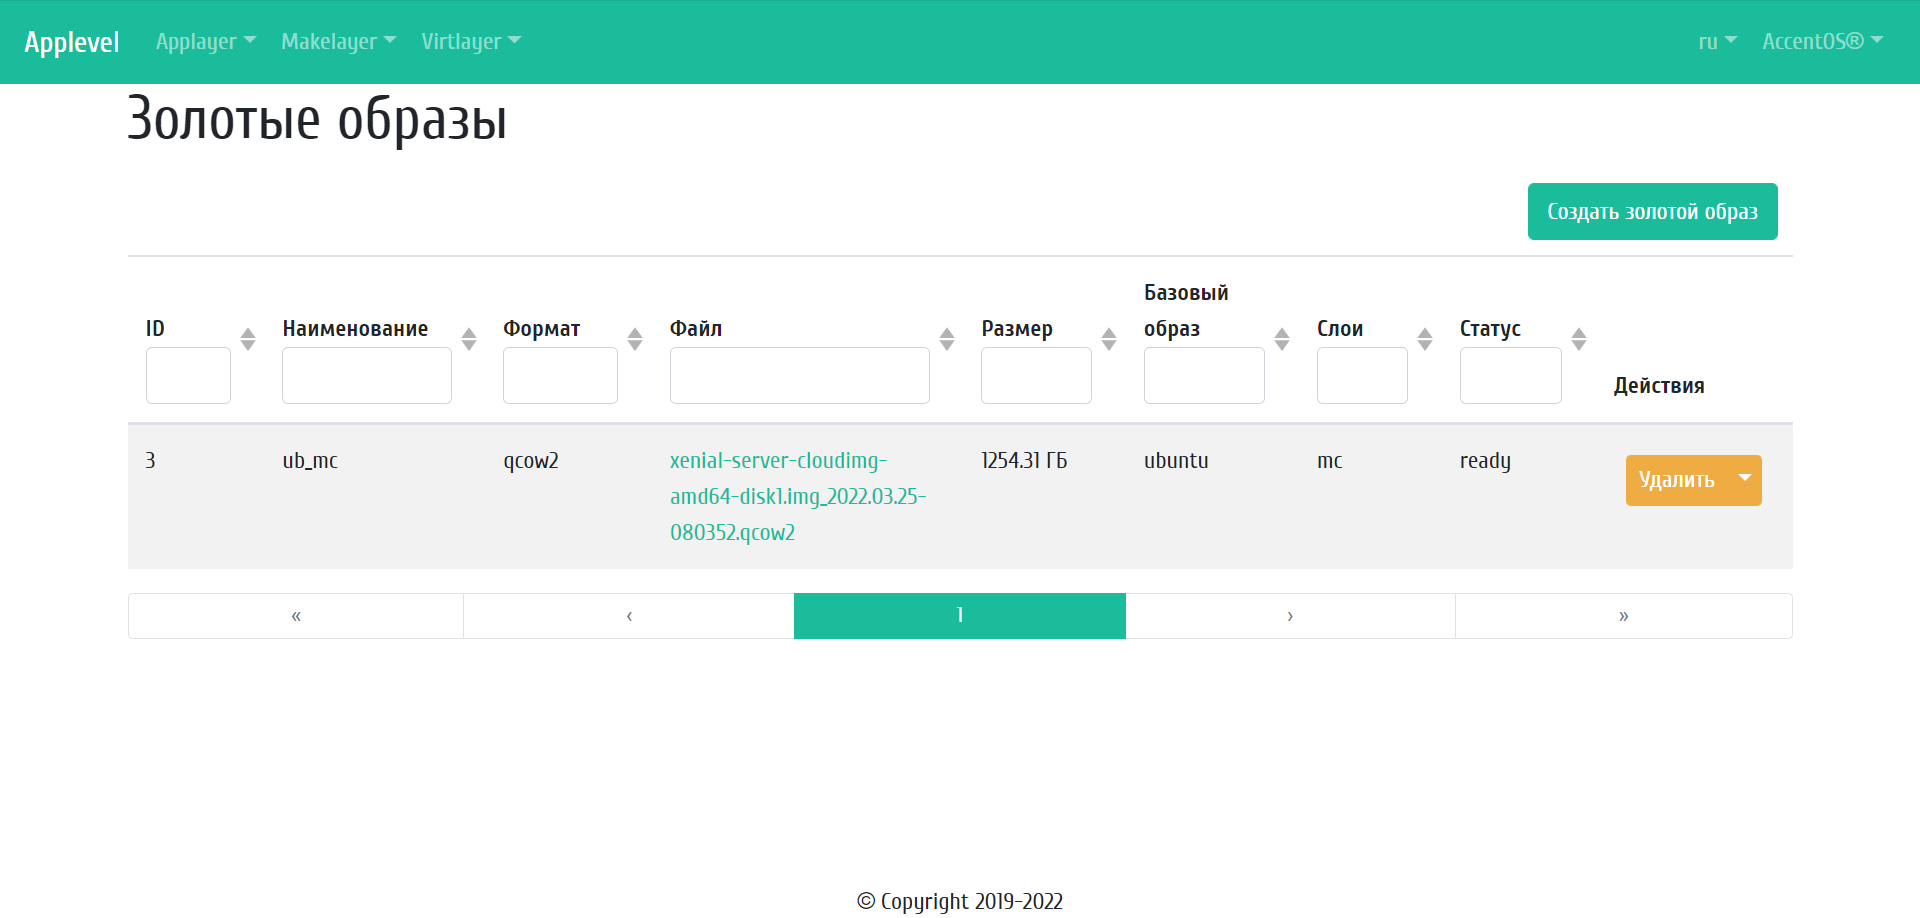Viewport: 1920px width, 918px height.
Task: Click the Создать золотой образ button
Action: point(1652,211)
